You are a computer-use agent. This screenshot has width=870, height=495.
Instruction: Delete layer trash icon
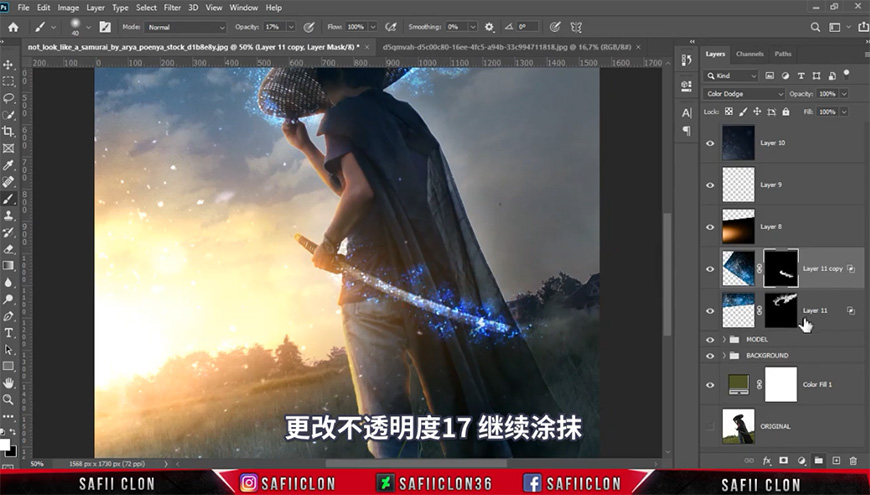pyautogui.click(x=853, y=461)
